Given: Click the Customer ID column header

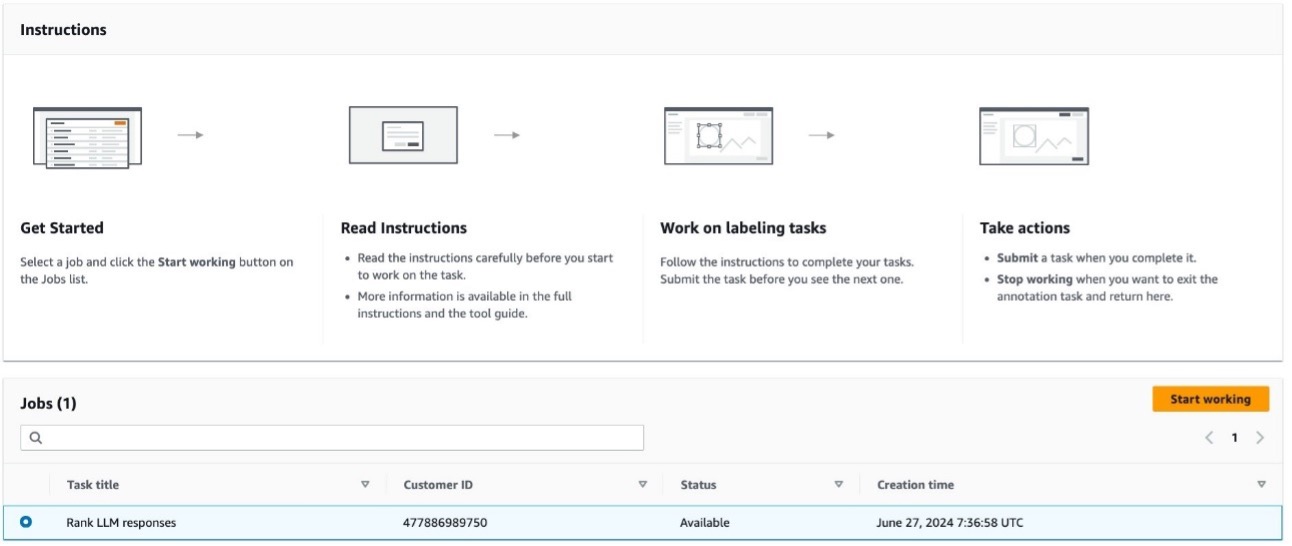Looking at the screenshot, I should (438, 485).
